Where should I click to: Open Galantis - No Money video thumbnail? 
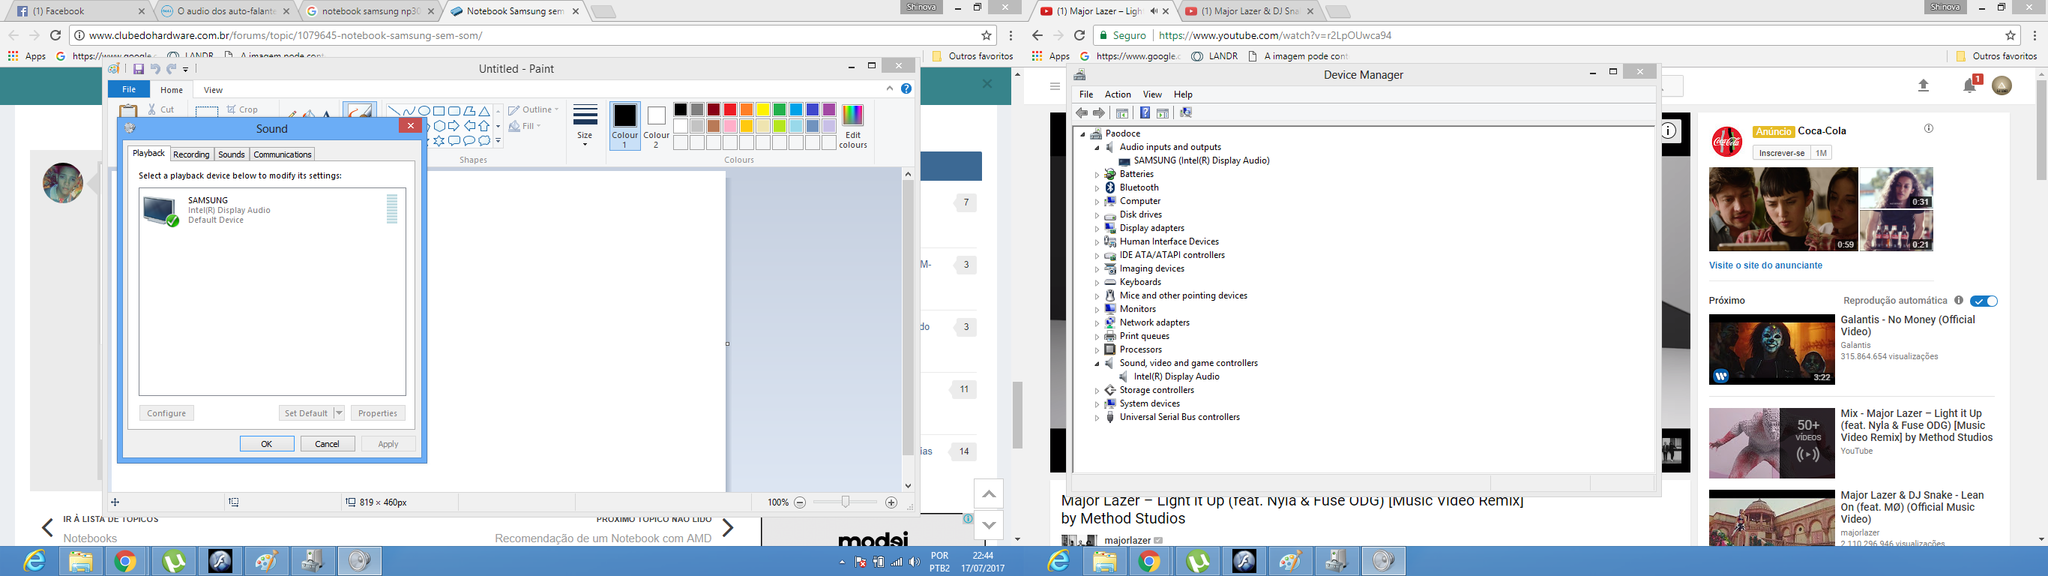click(x=1772, y=349)
